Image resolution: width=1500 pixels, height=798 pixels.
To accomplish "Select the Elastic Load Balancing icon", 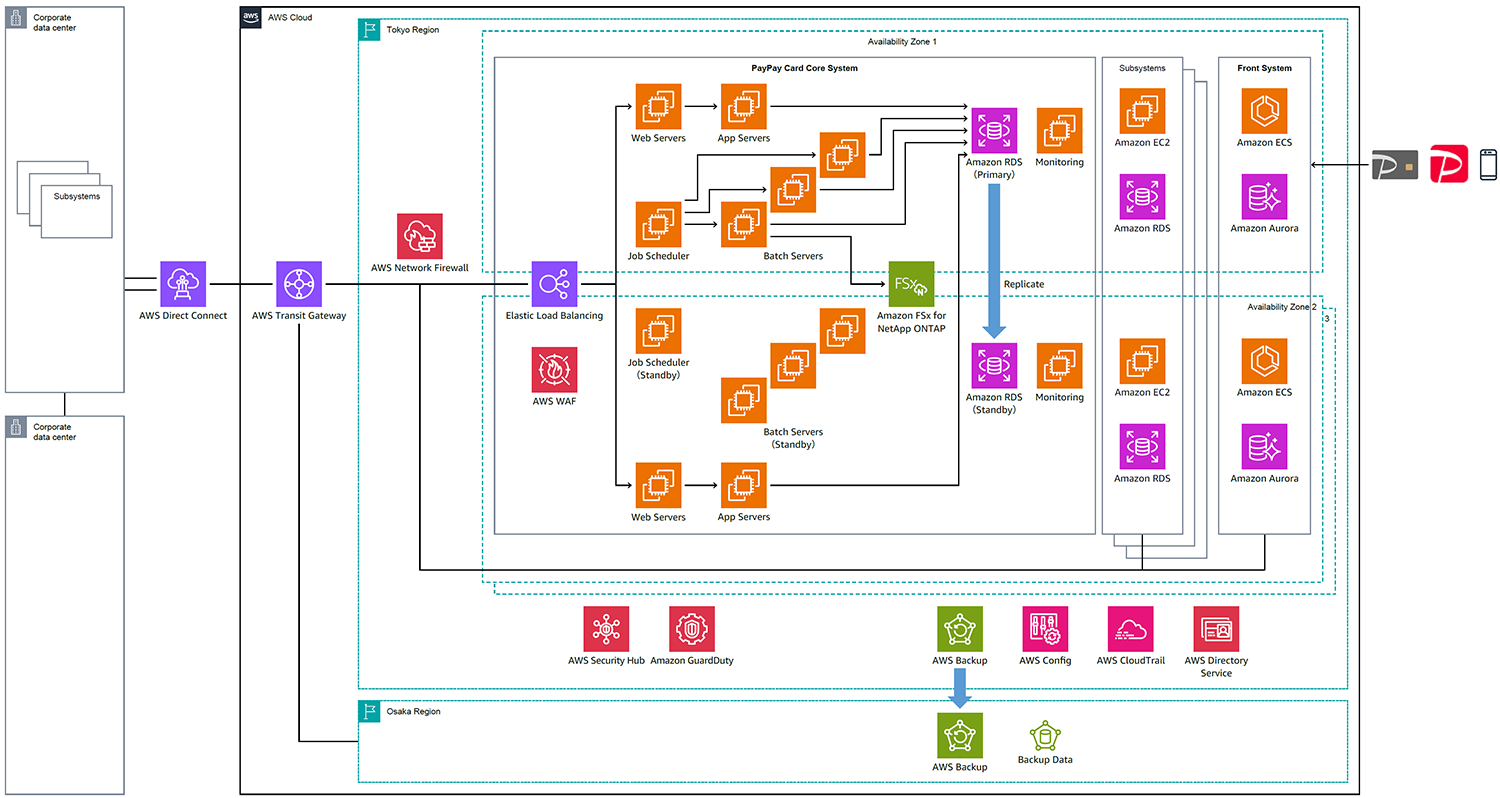I will tap(554, 284).
